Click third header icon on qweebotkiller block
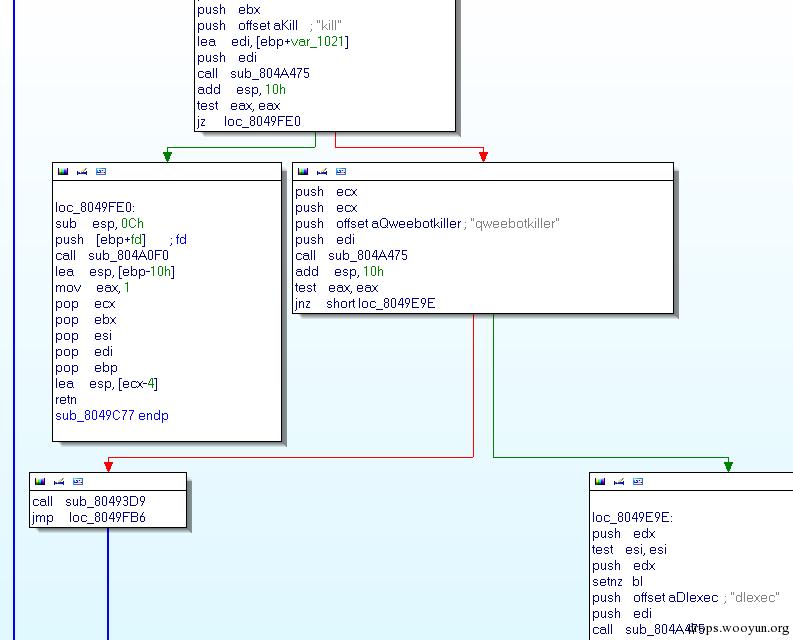 click(x=341, y=172)
